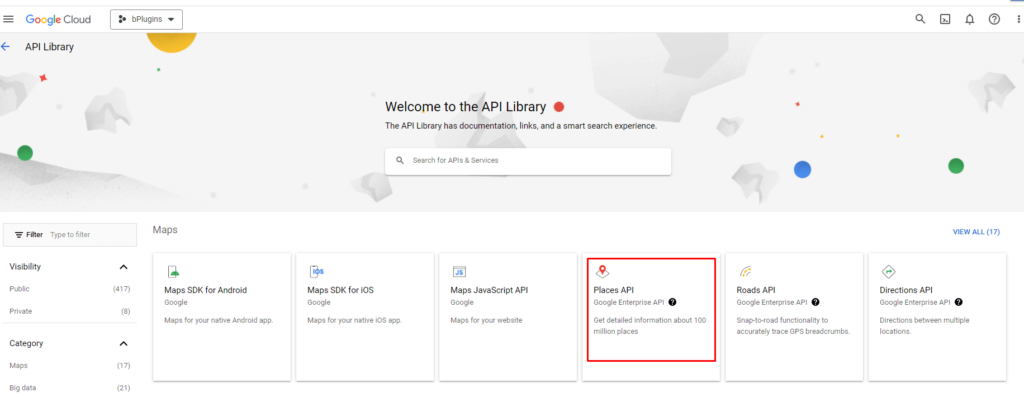This screenshot has height=397, width=1024.
Task: Collapse the Visibility section
Action: click(123, 266)
